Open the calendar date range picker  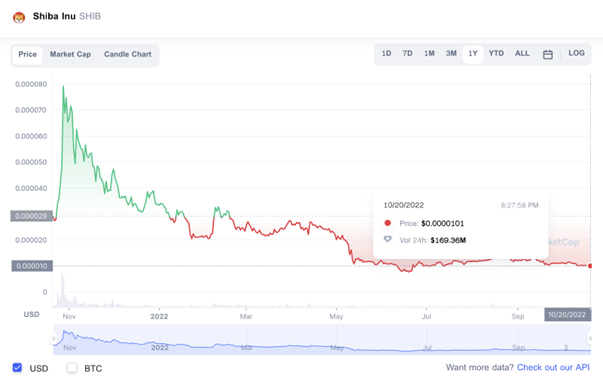click(x=548, y=55)
